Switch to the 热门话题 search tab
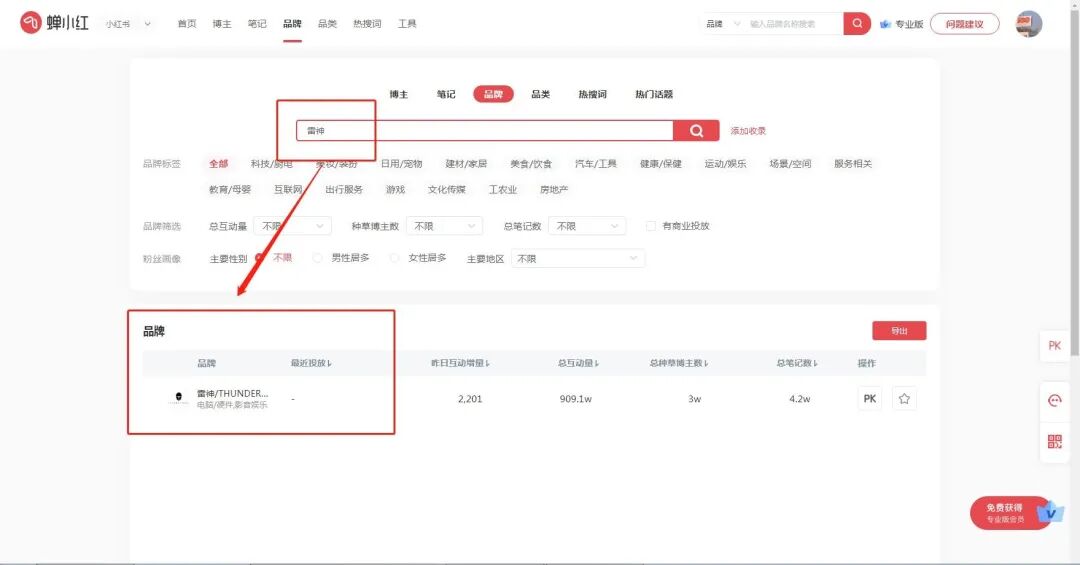 pos(654,94)
